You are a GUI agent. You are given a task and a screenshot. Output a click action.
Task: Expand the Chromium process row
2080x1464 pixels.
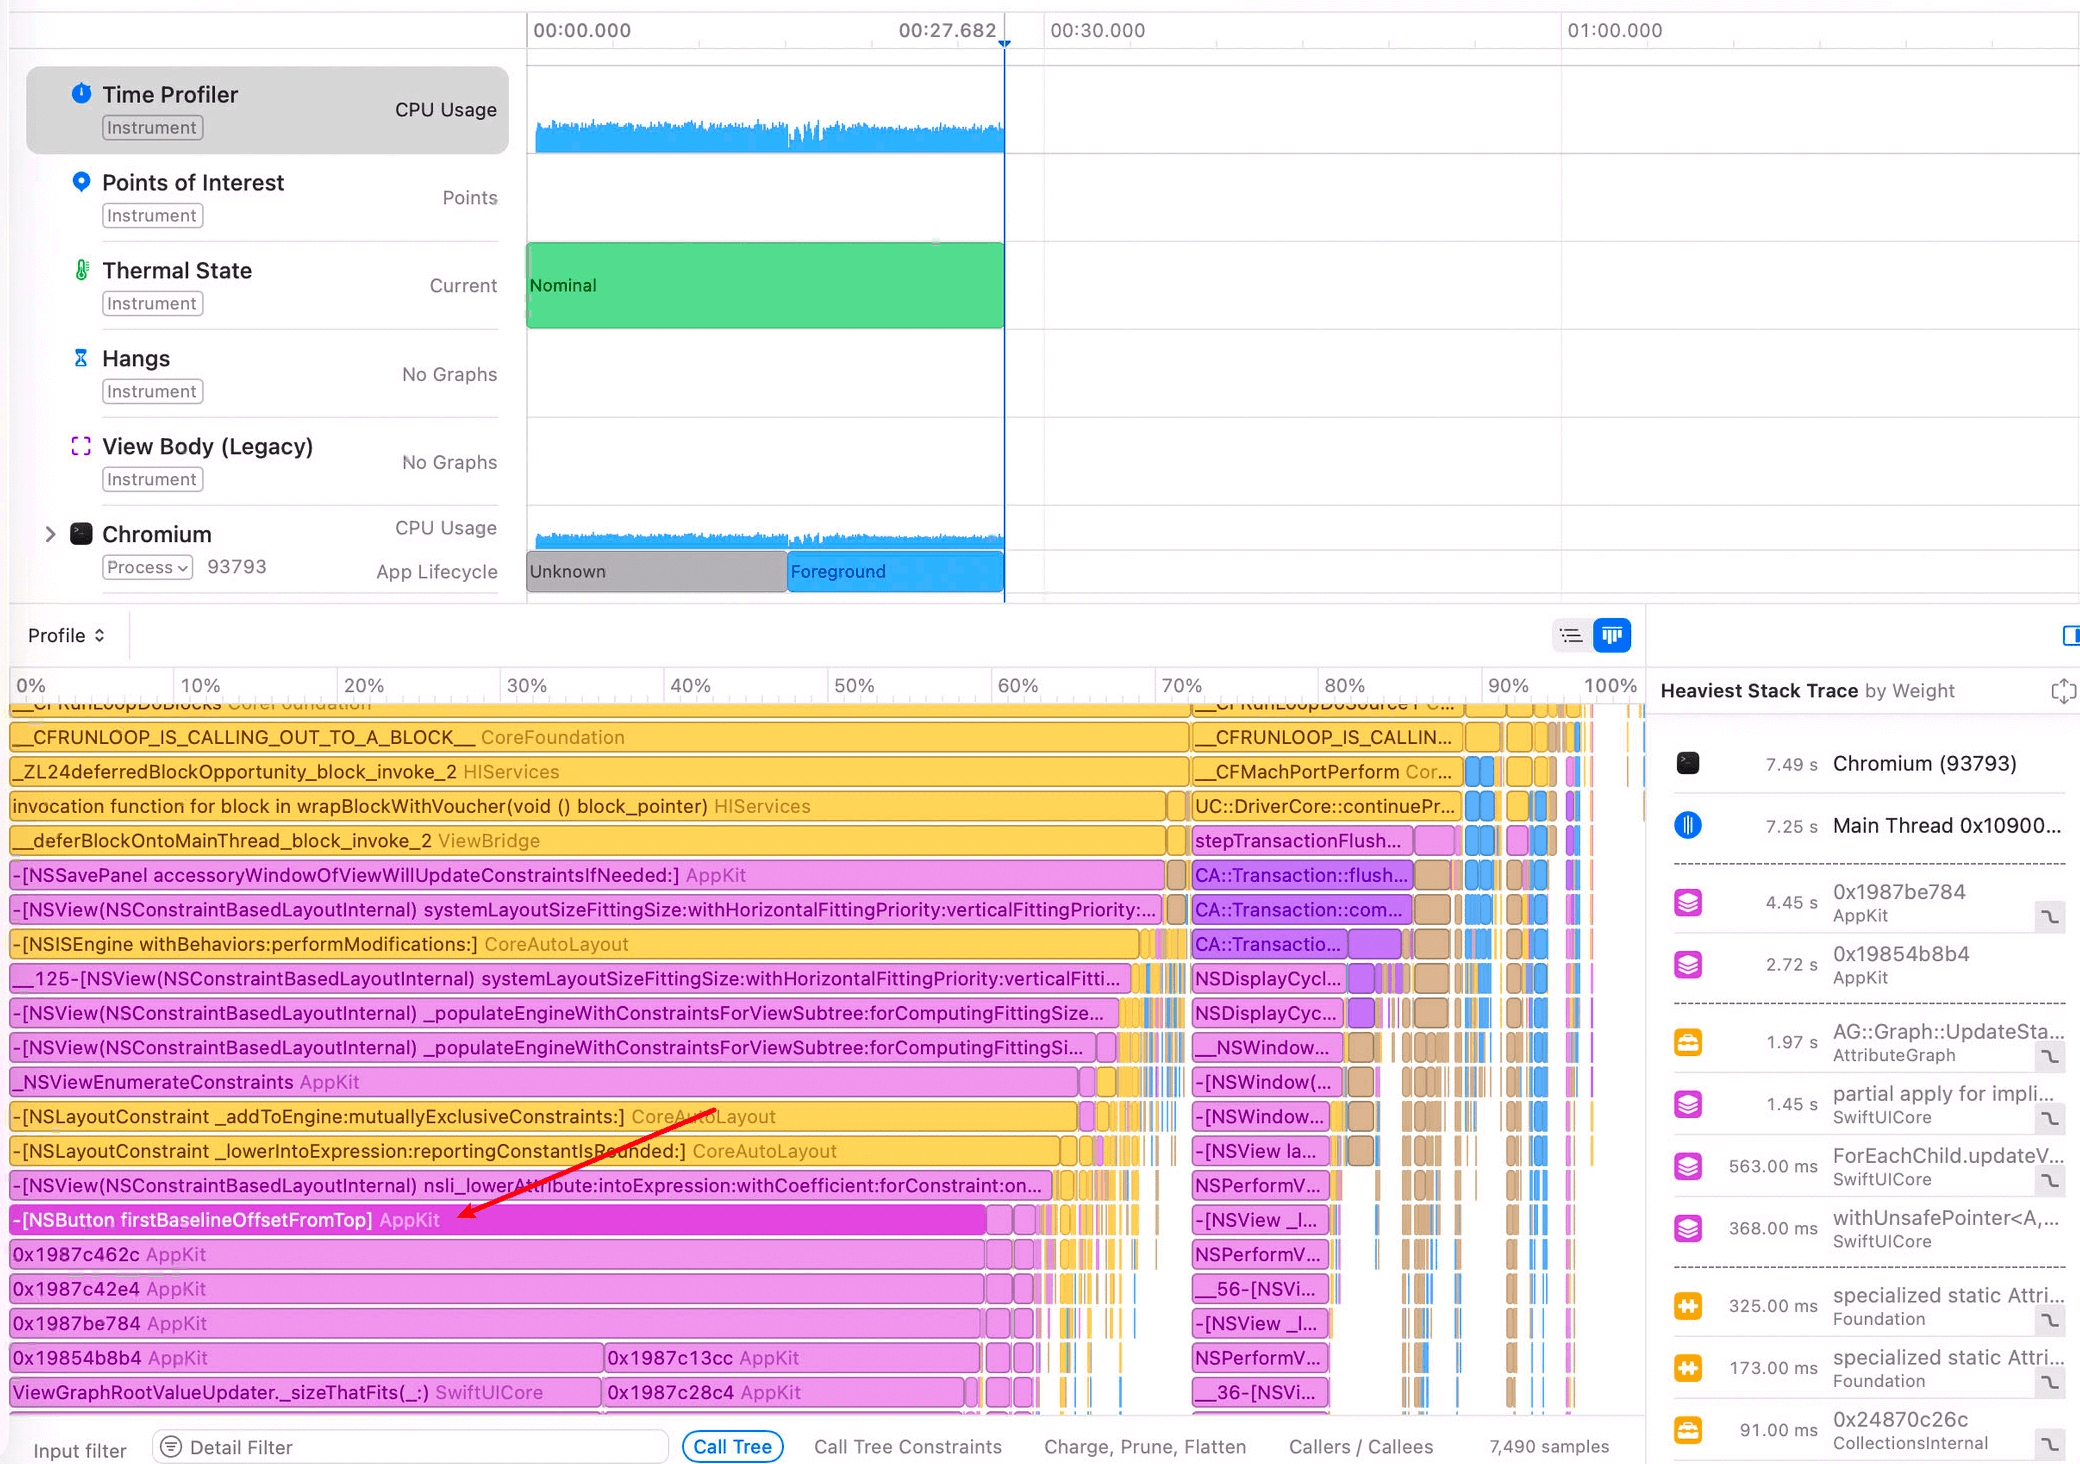point(50,534)
